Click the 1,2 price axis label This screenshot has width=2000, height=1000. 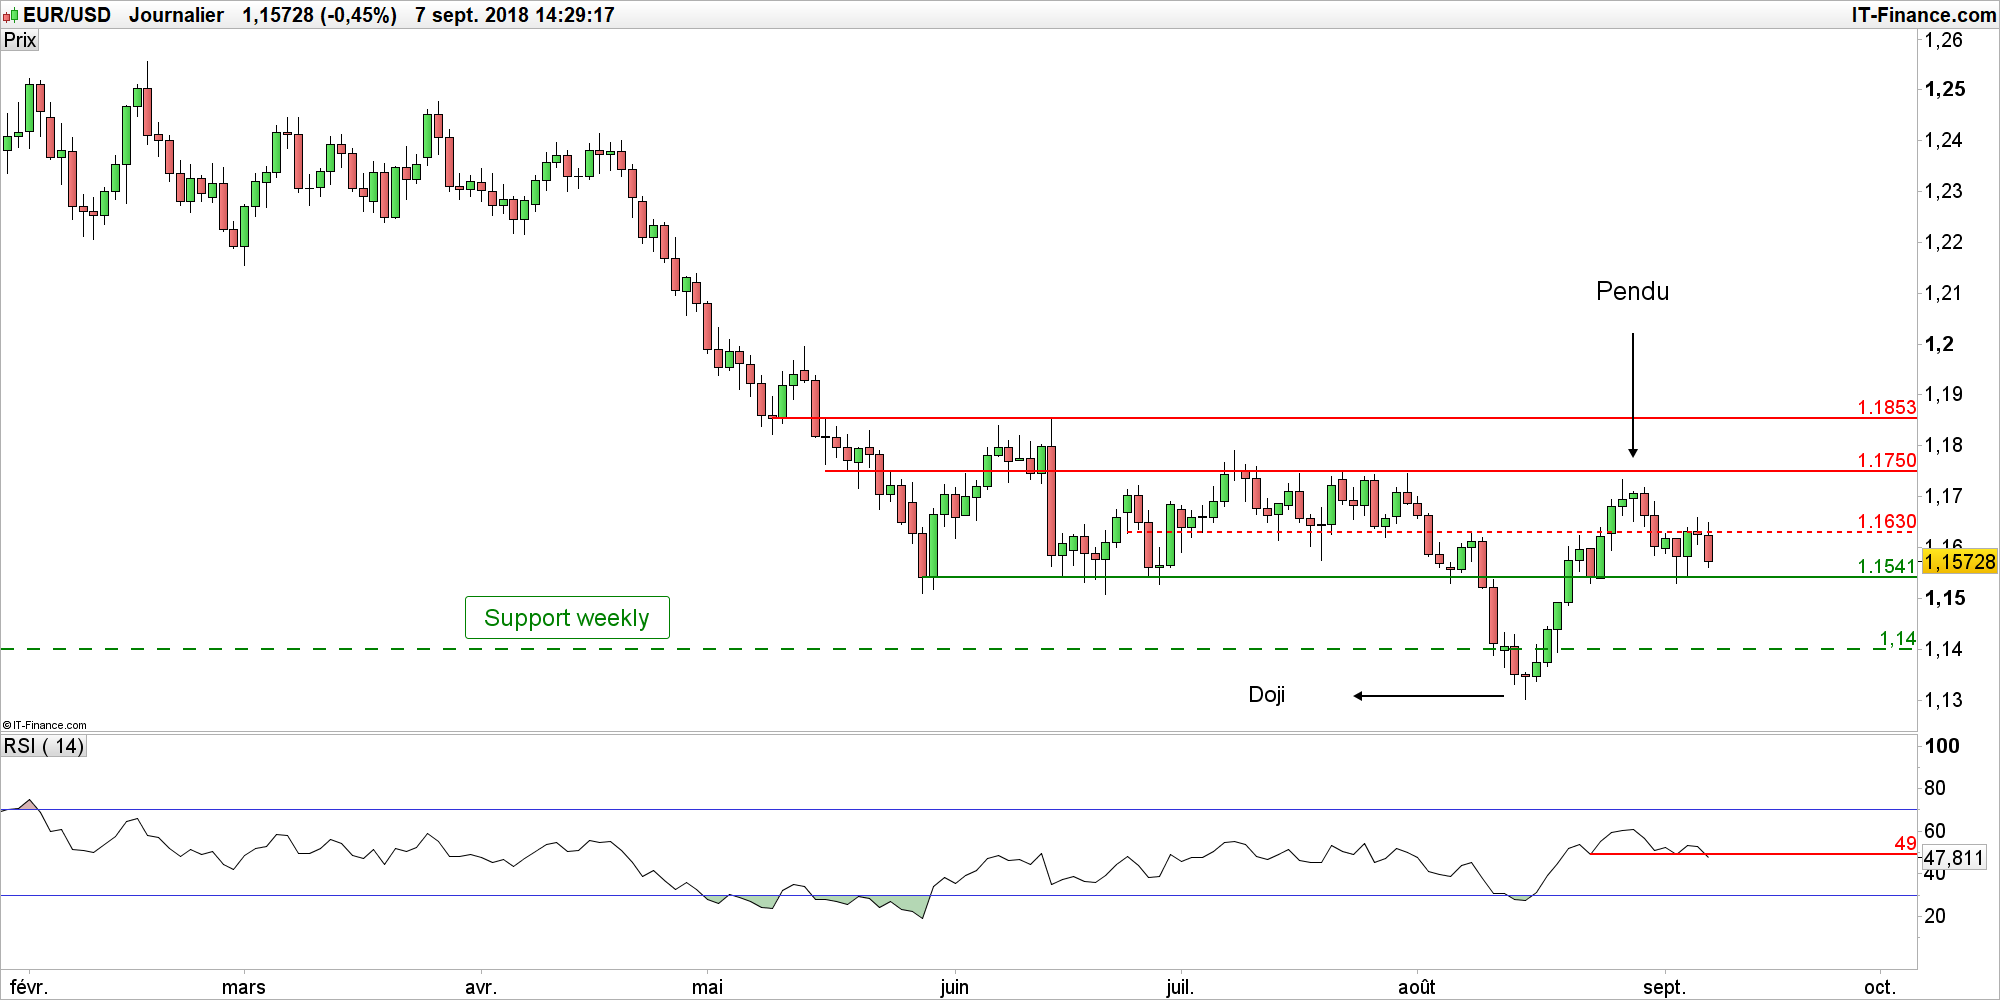(1939, 344)
